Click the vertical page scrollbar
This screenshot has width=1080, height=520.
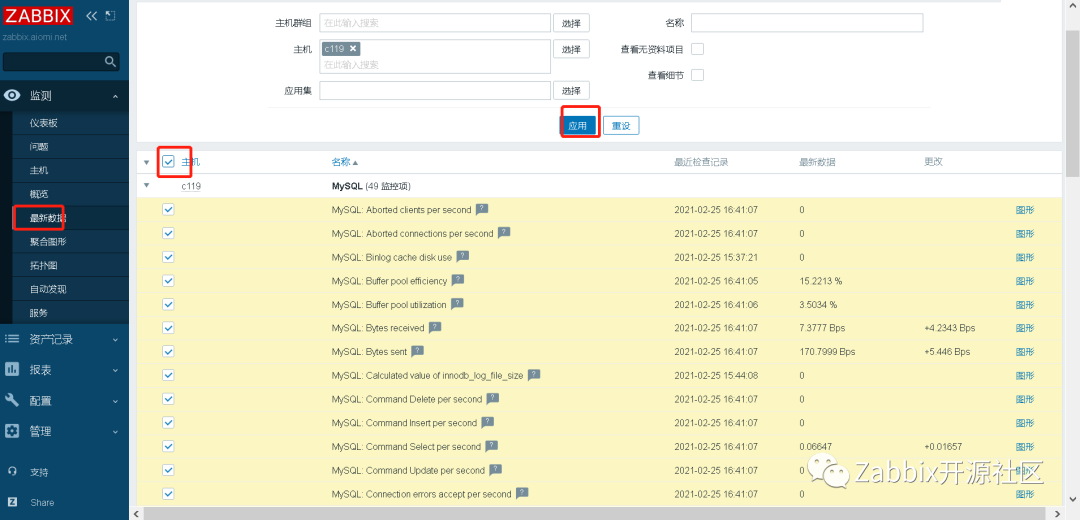coord(1072,103)
